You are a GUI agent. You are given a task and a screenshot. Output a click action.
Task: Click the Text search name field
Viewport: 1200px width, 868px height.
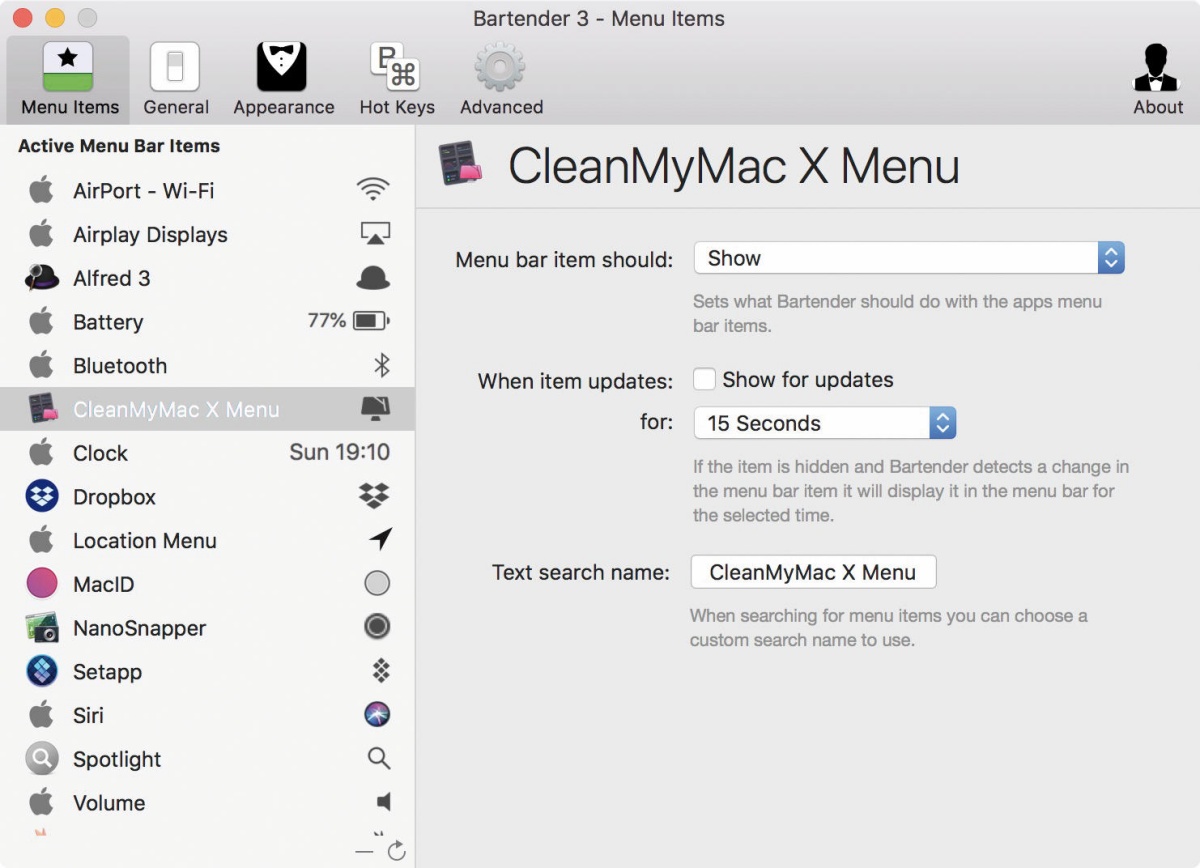813,572
